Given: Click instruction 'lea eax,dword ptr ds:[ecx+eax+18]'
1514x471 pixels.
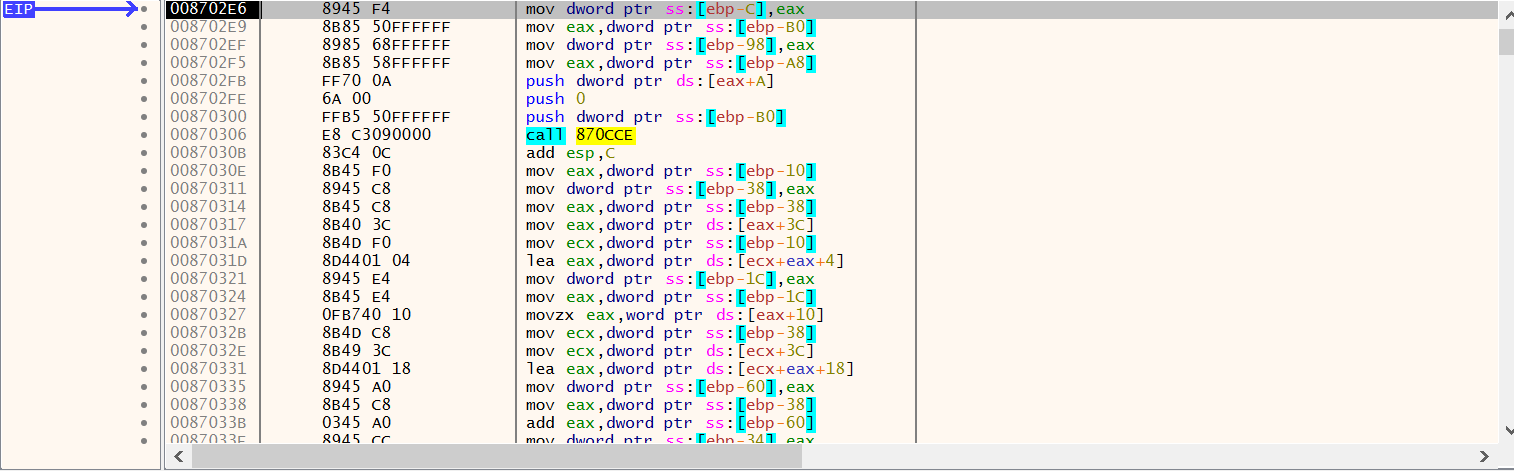Looking at the screenshot, I should coord(690,369).
